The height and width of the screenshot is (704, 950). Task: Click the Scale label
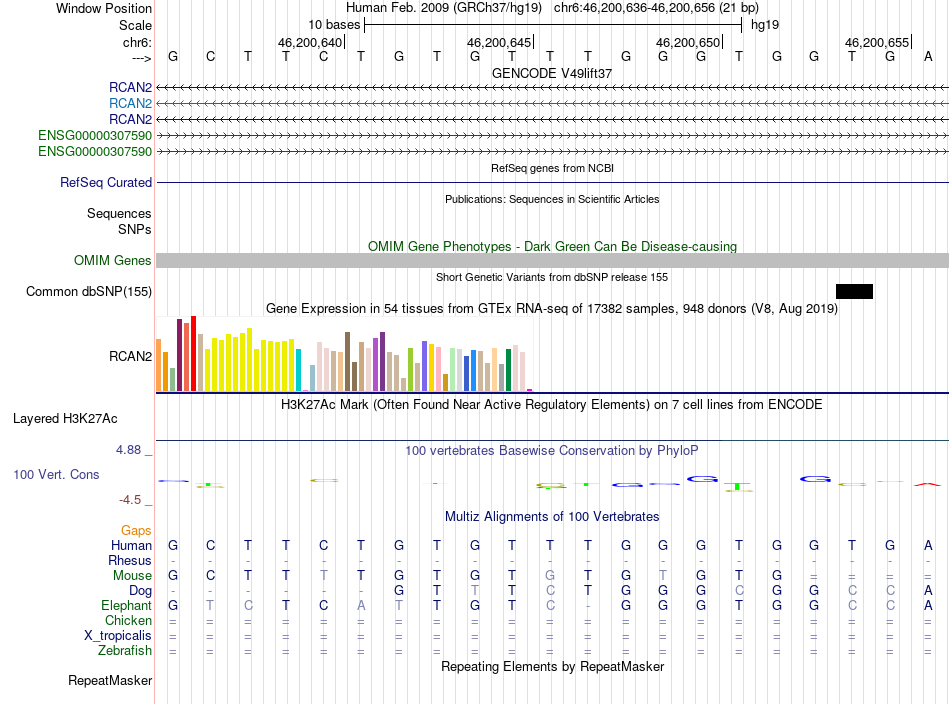coord(135,25)
